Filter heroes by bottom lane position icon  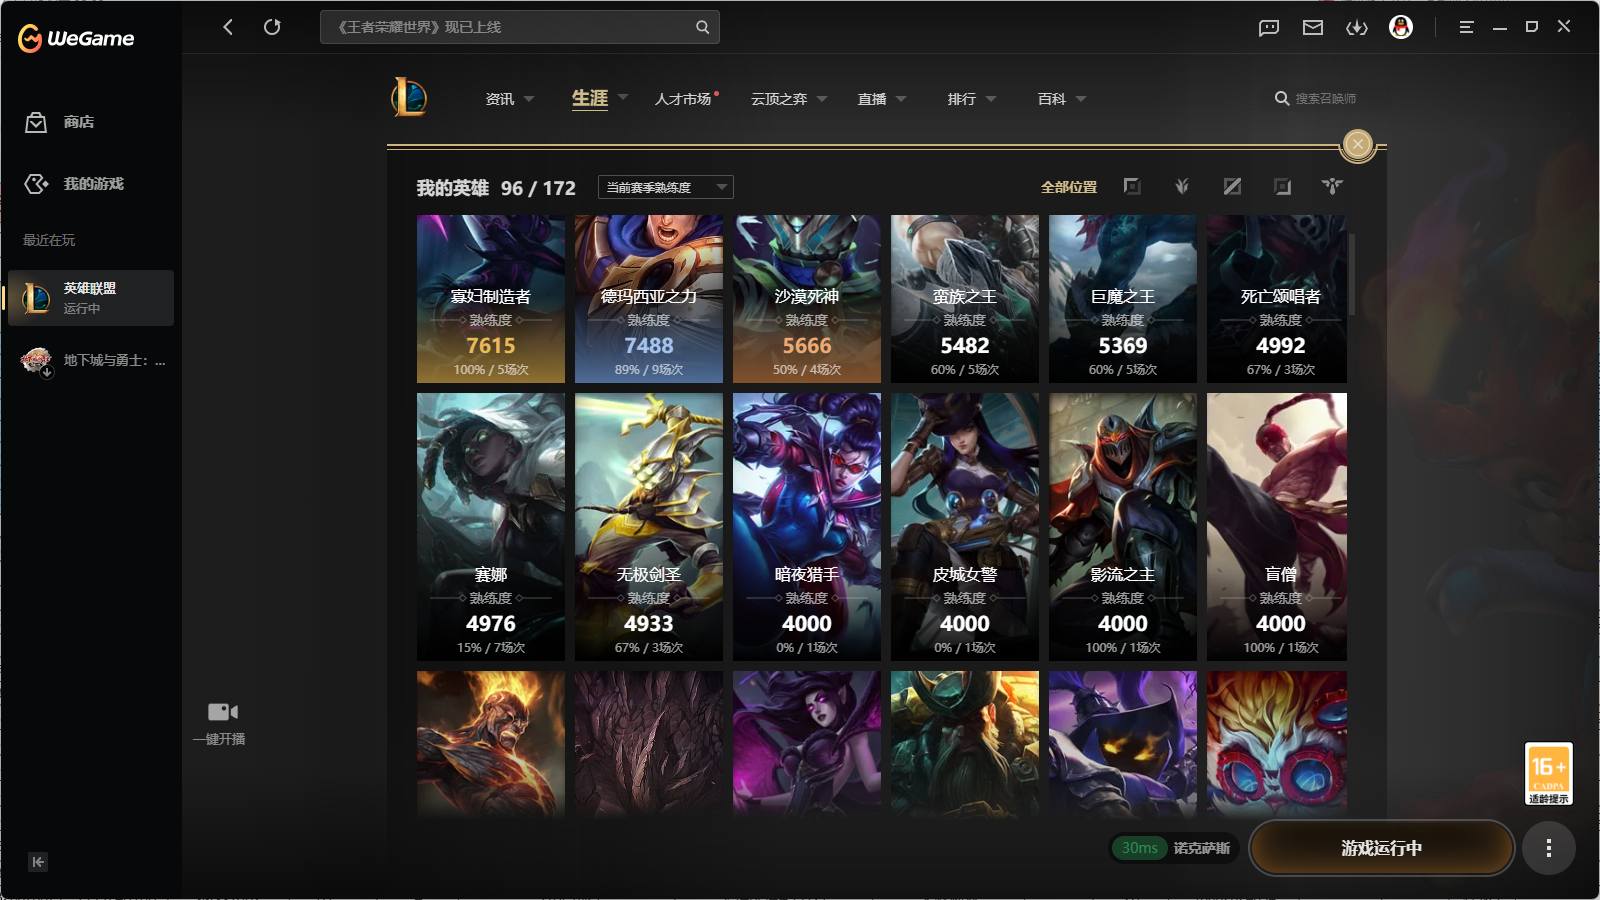coord(1282,186)
